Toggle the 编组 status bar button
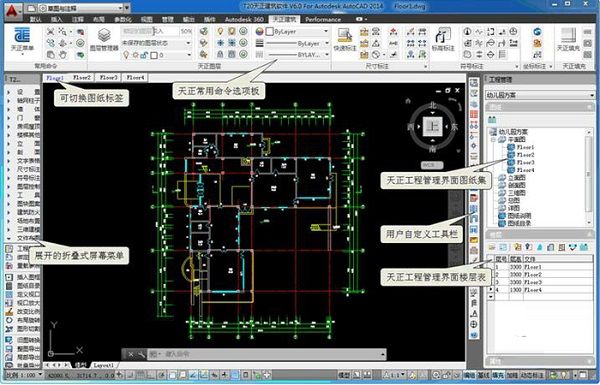The width and height of the screenshot is (600, 385). click(x=470, y=375)
